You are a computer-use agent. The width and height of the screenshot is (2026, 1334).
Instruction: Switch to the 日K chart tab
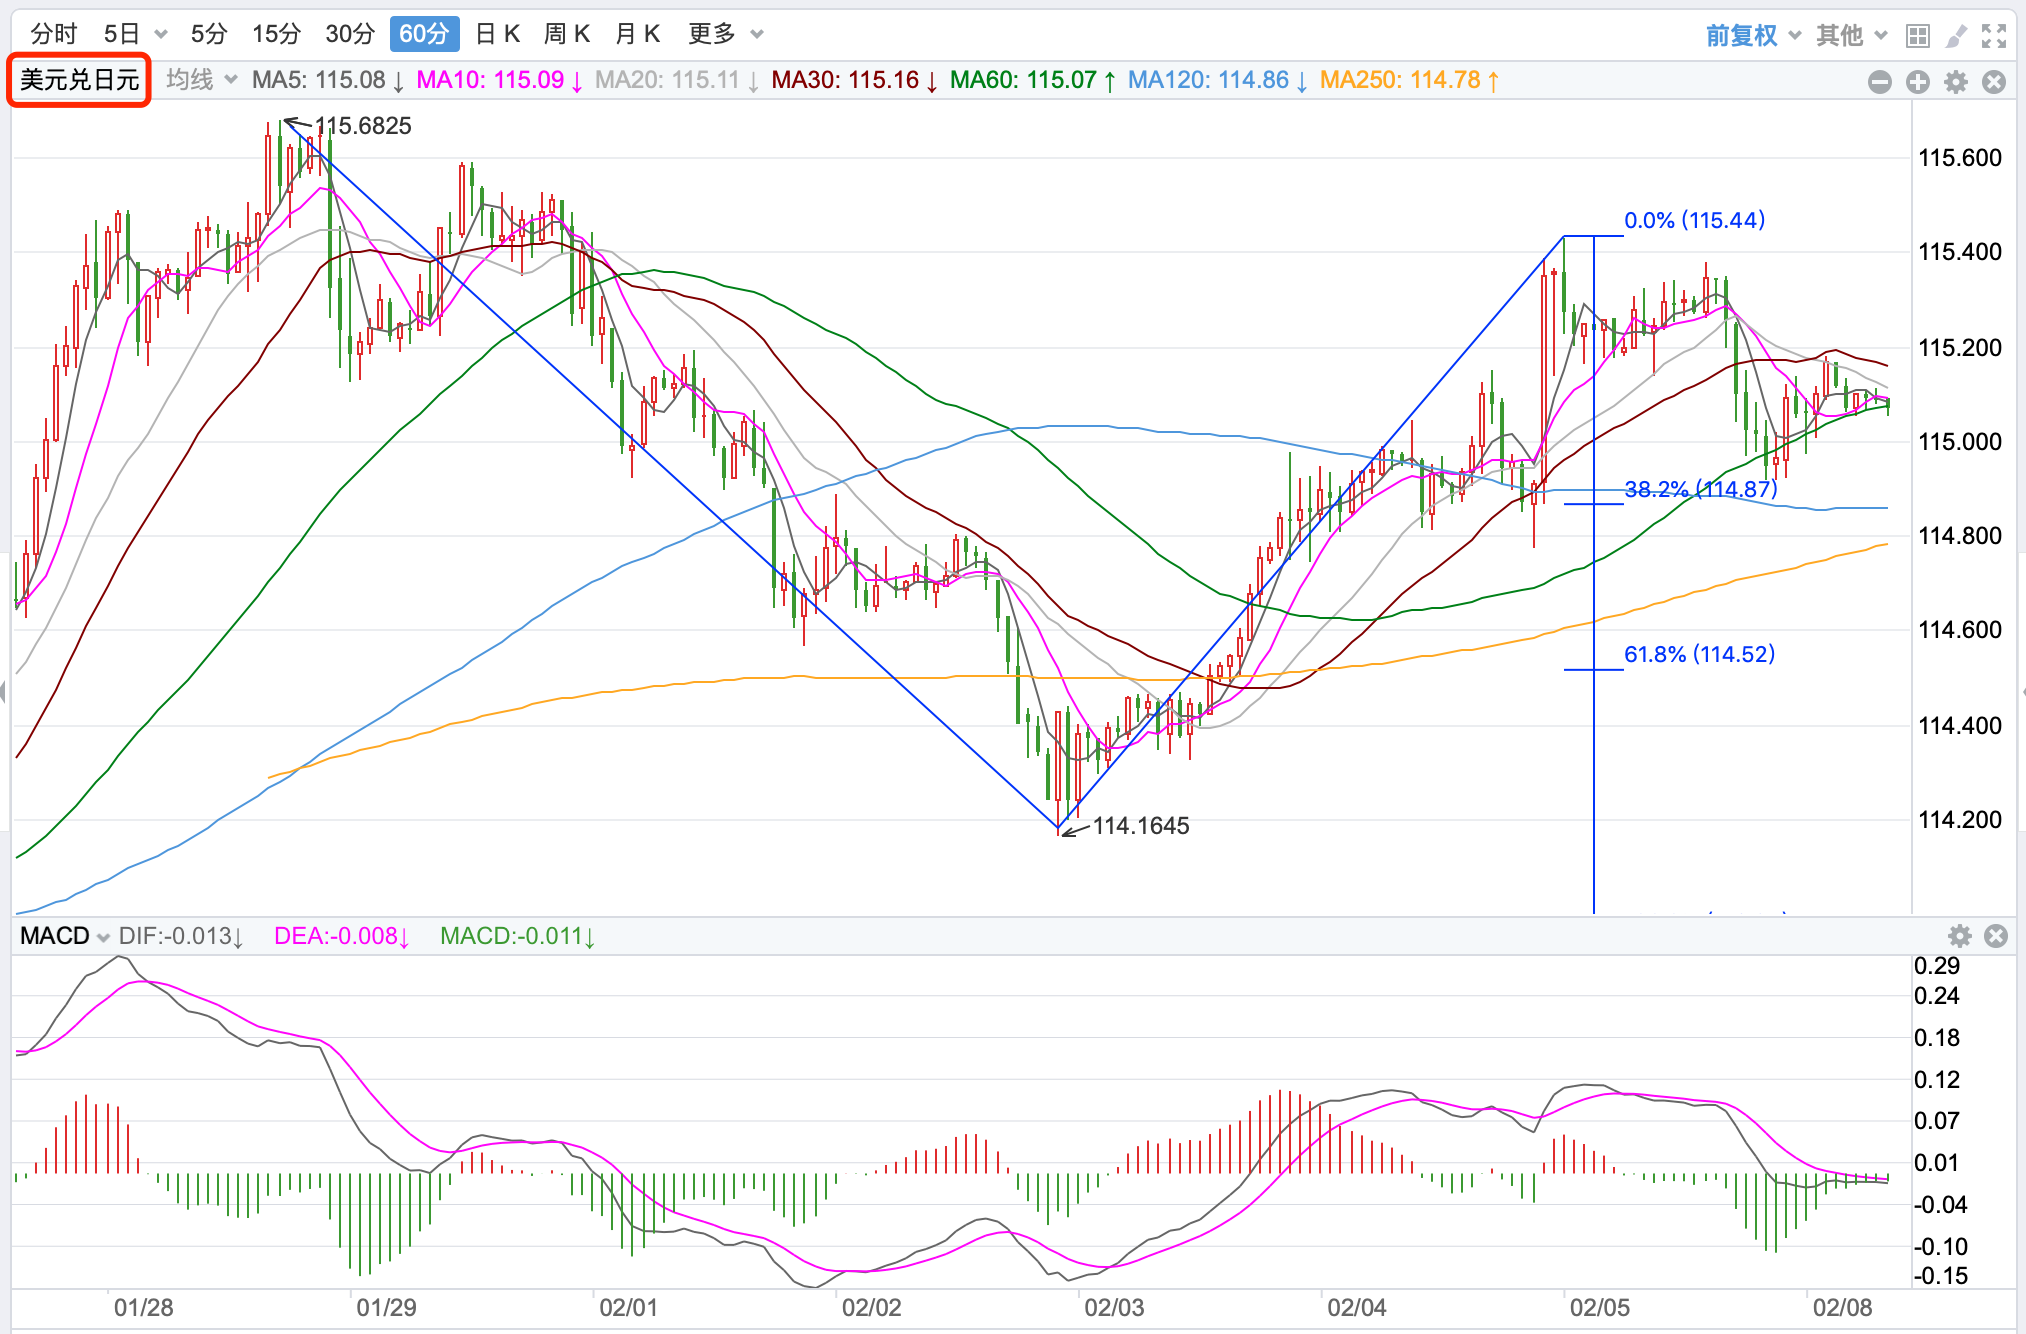[x=497, y=34]
